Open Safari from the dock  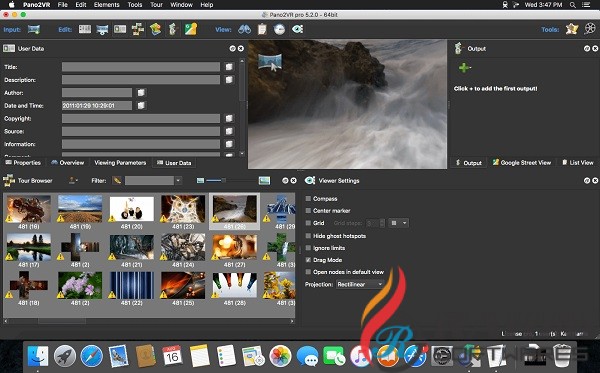[x=92, y=356]
